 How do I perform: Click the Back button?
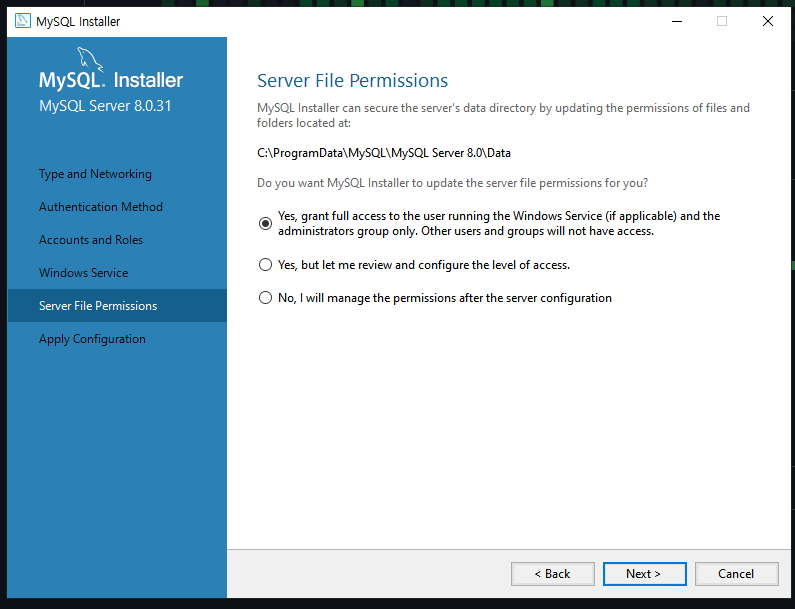(x=553, y=574)
